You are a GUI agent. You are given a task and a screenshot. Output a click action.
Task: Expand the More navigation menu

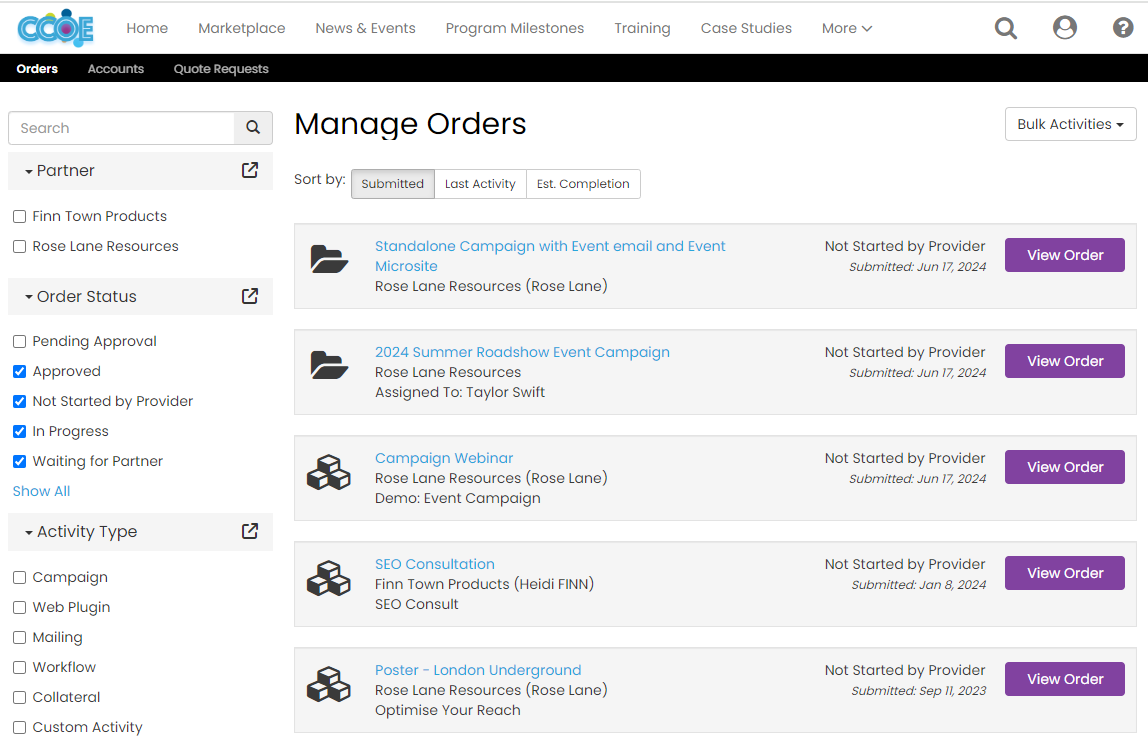pos(846,28)
